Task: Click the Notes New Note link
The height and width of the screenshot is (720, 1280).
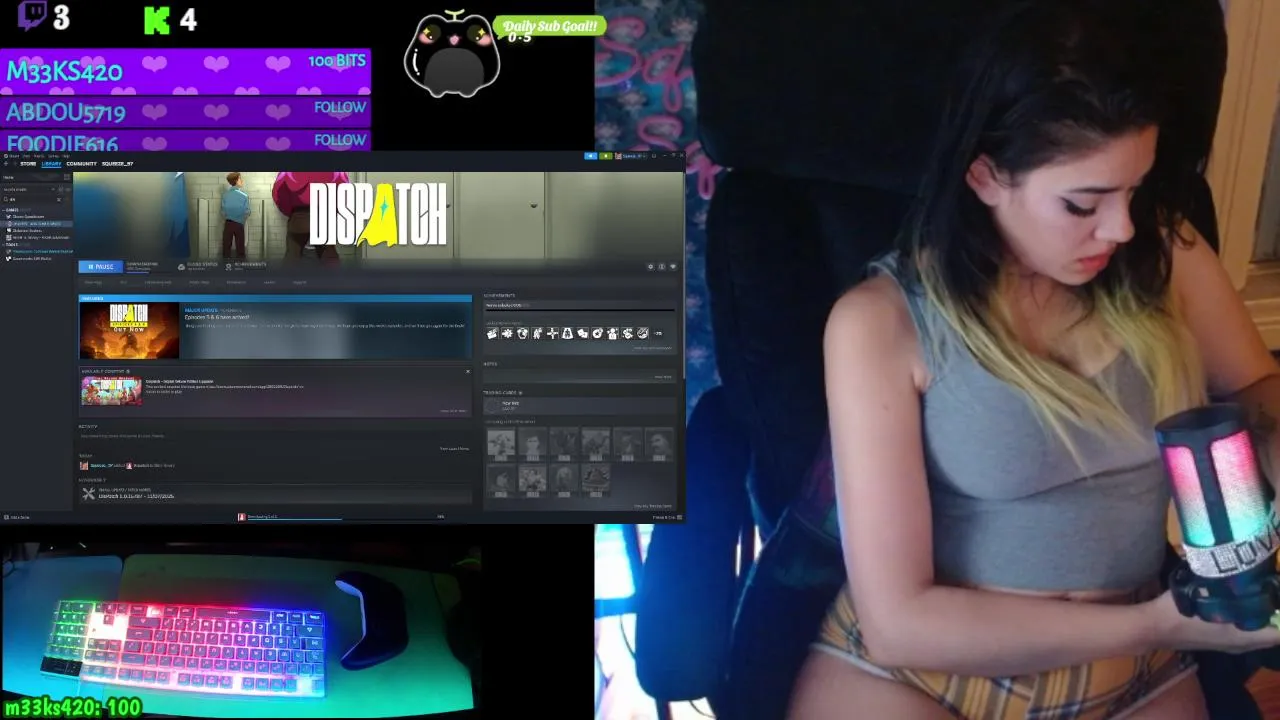Action: (x=663, y=377)
